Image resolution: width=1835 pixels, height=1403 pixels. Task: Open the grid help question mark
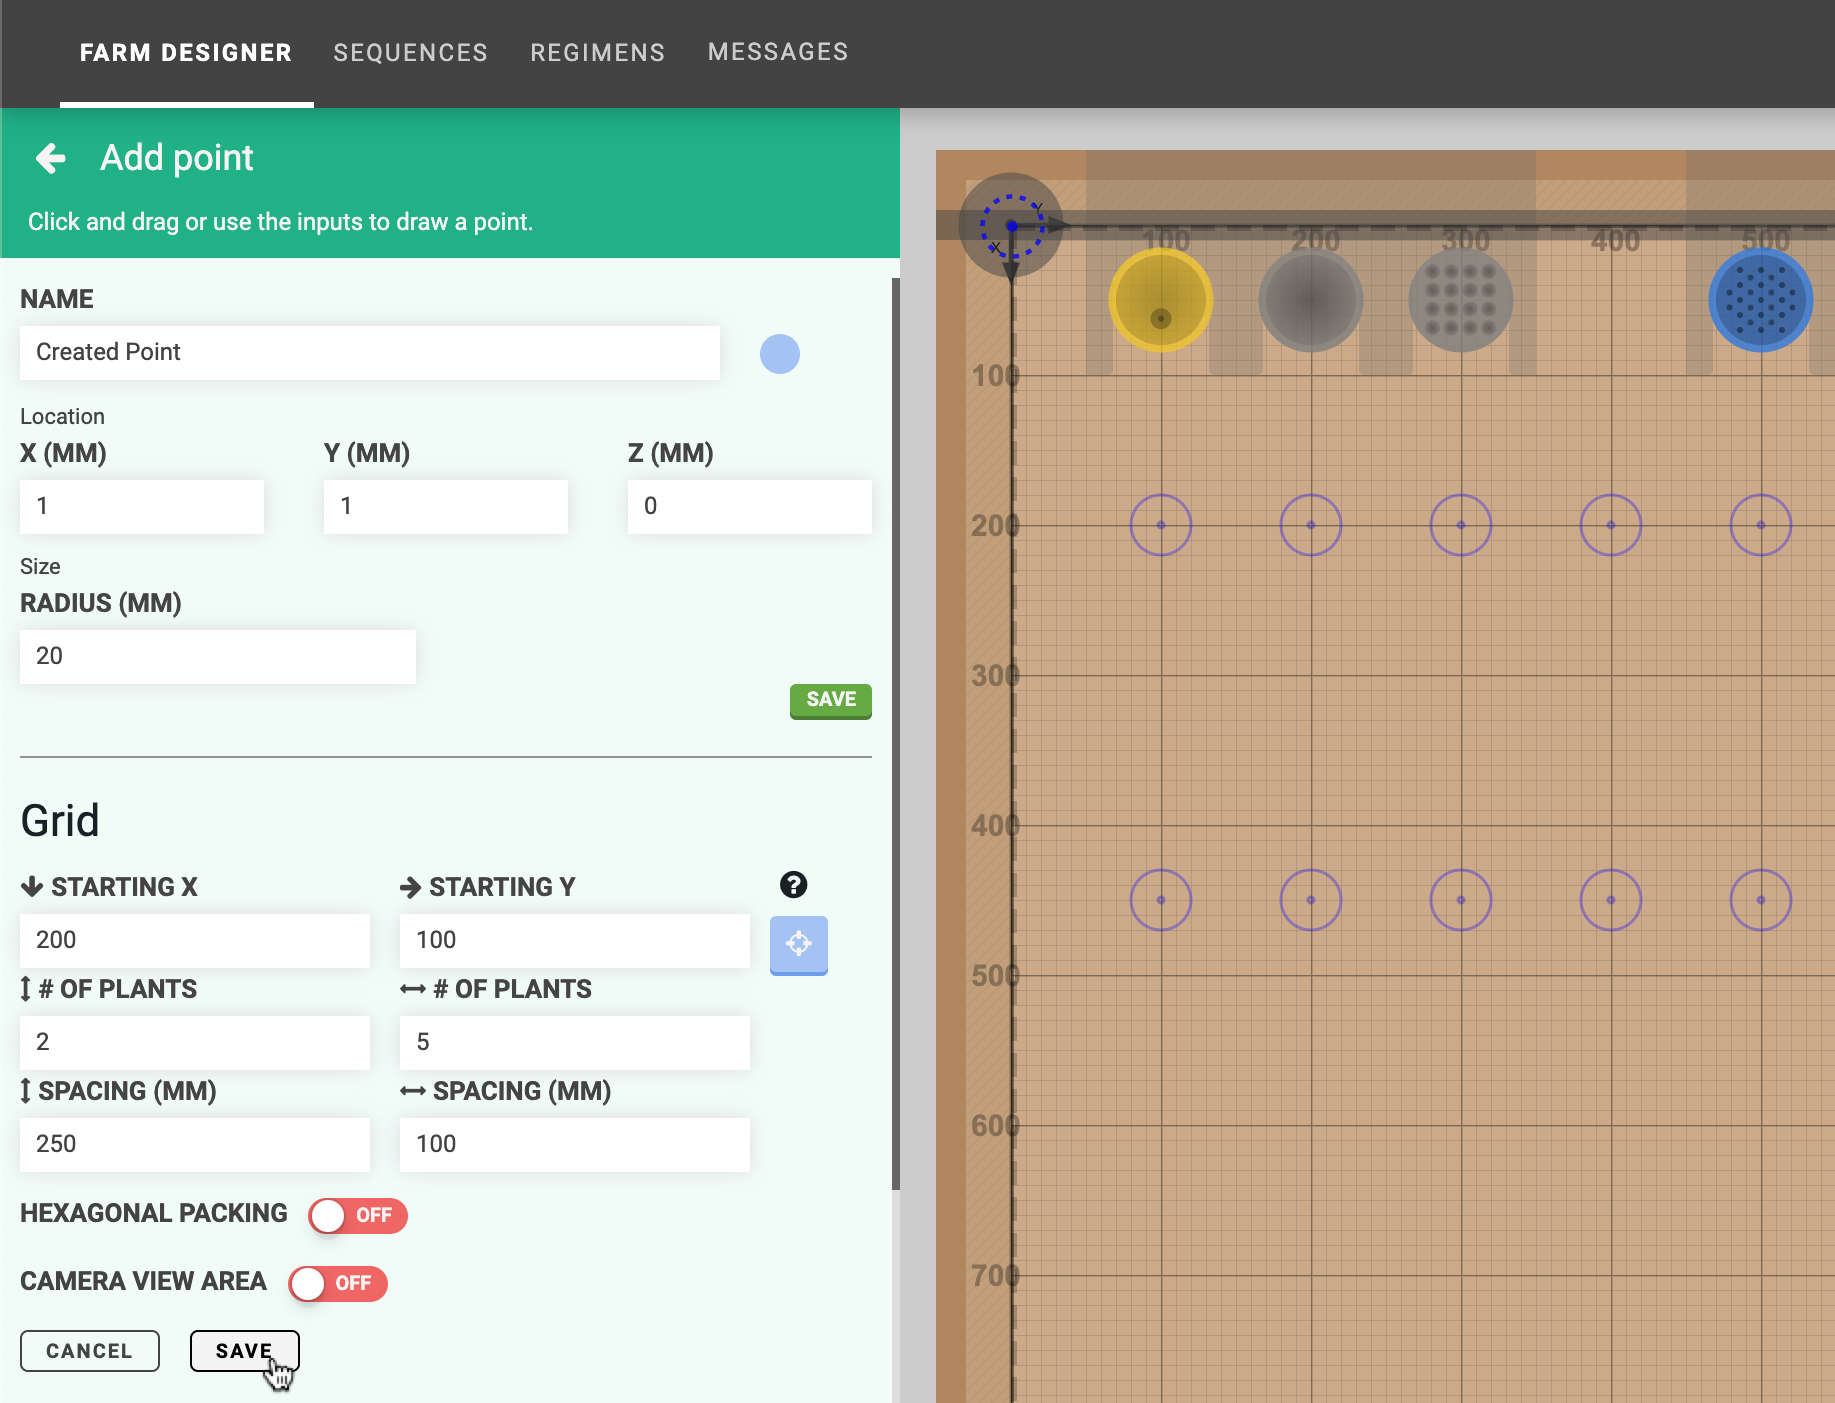pyautogui.click(x=793, y=884)
